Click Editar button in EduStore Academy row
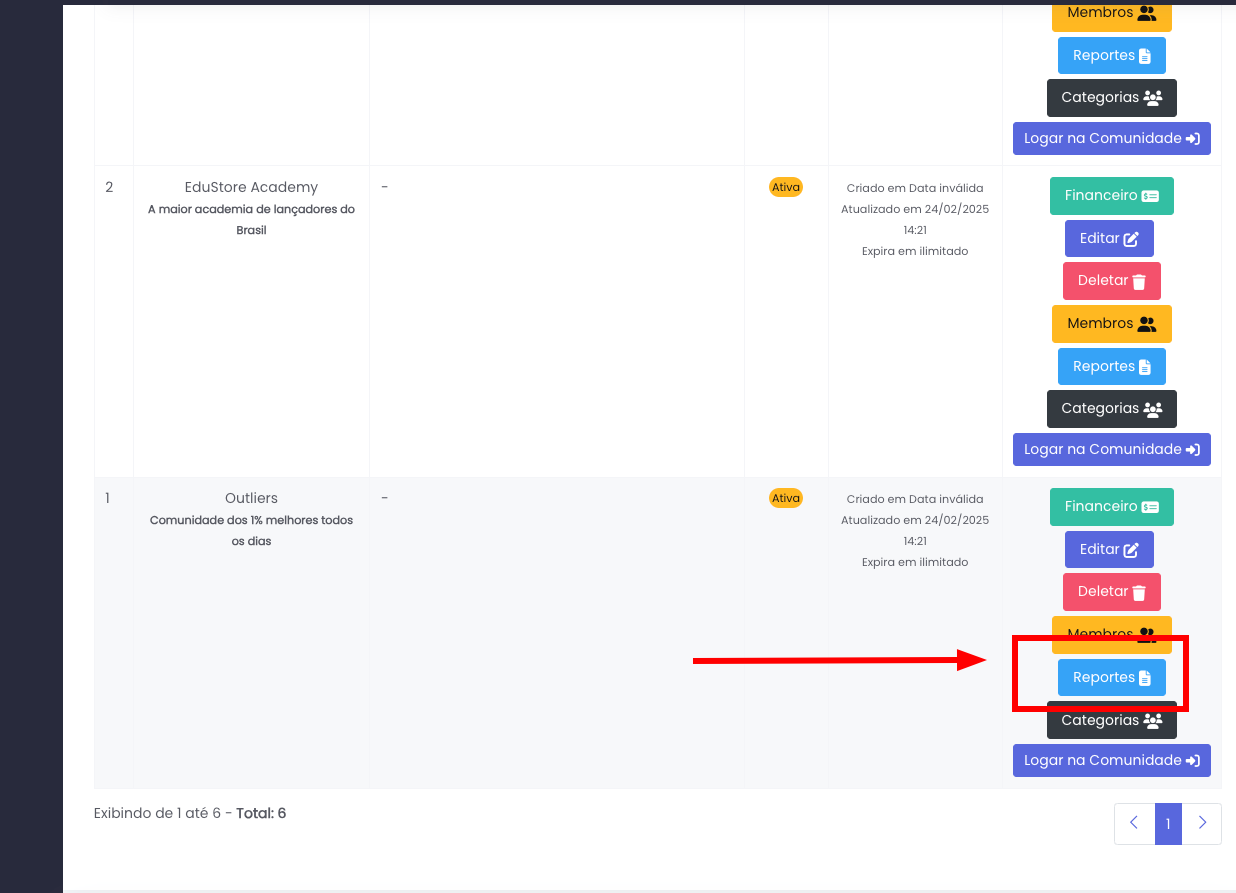This screenshot has height=893, width=1236. tap(1109, 239)
